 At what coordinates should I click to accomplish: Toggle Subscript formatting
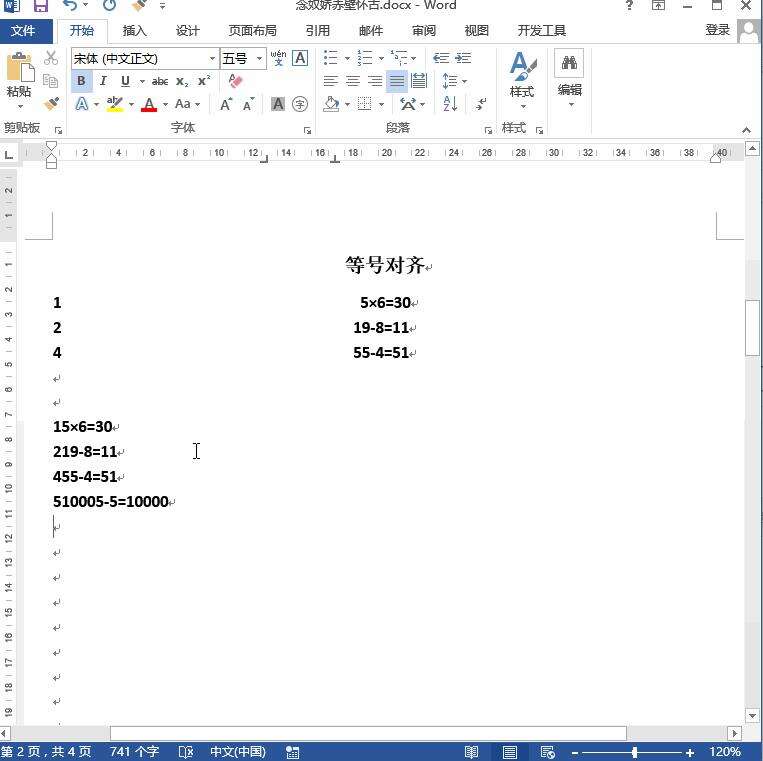[x=182, y=81]
